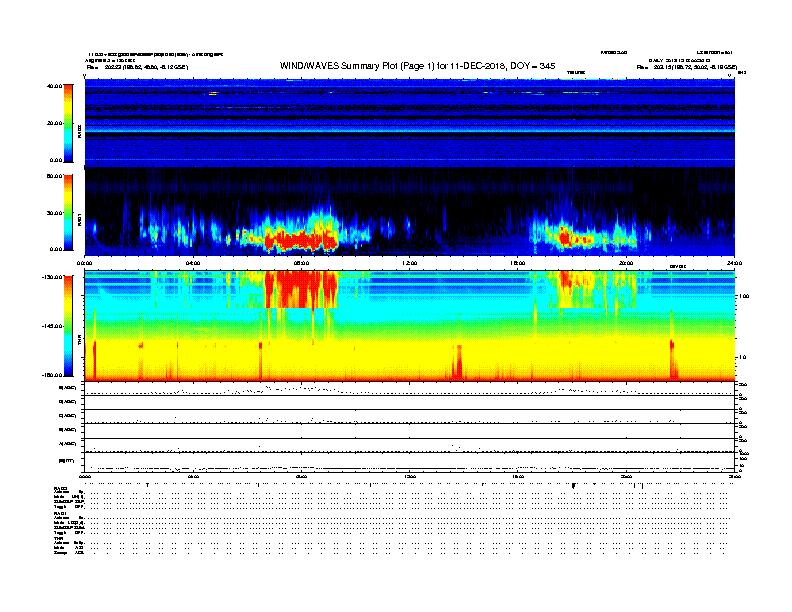
Task: Click the 24:00 tick label under RAD1 panel
Action: 734,263
